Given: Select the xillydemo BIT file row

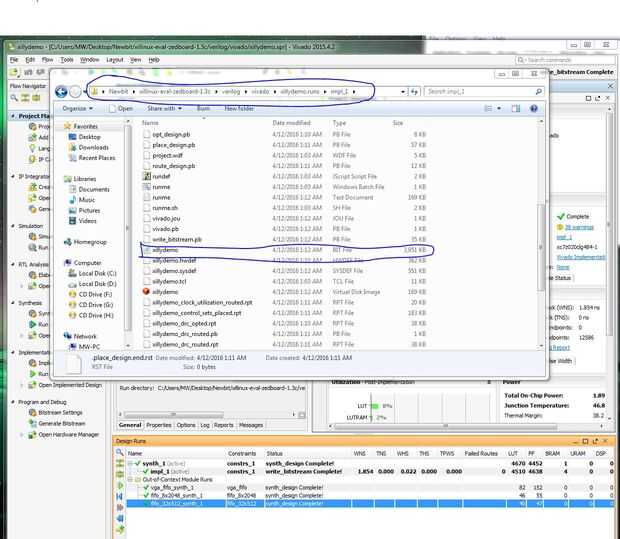Looking at the screenshot, I should click(x=284, y=250).
